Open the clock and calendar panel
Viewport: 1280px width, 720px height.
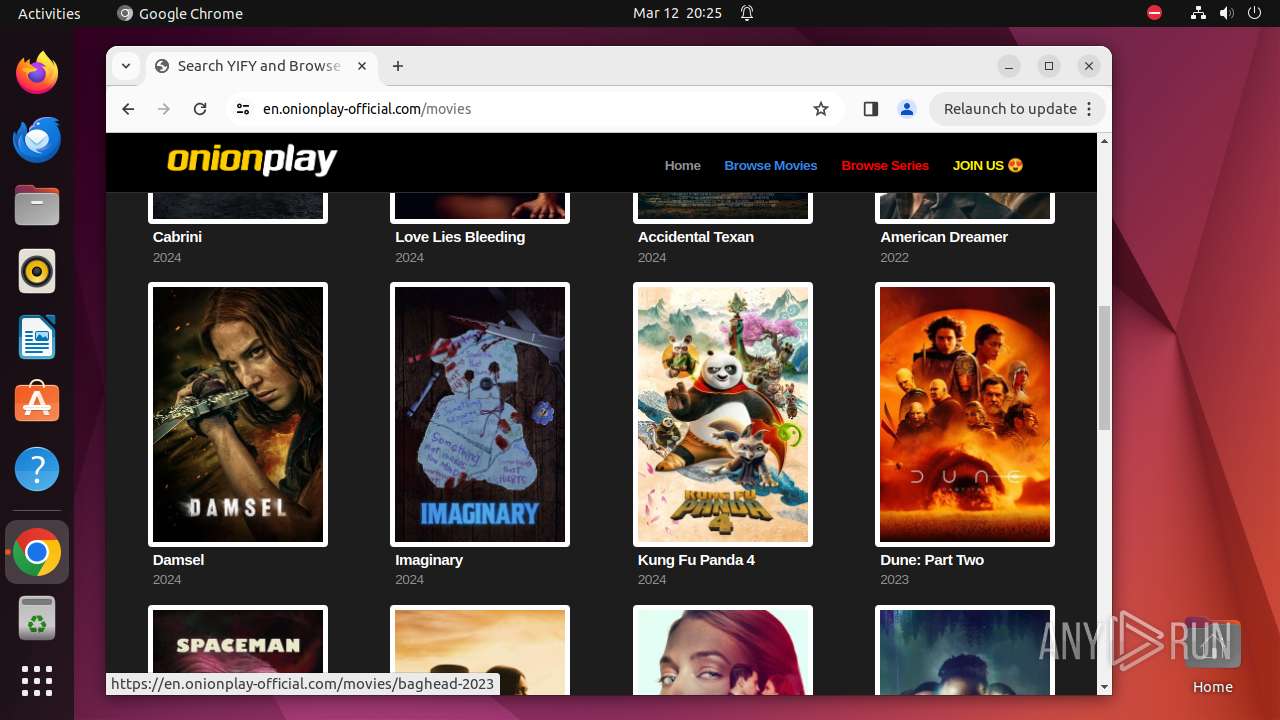pos(677,13)
